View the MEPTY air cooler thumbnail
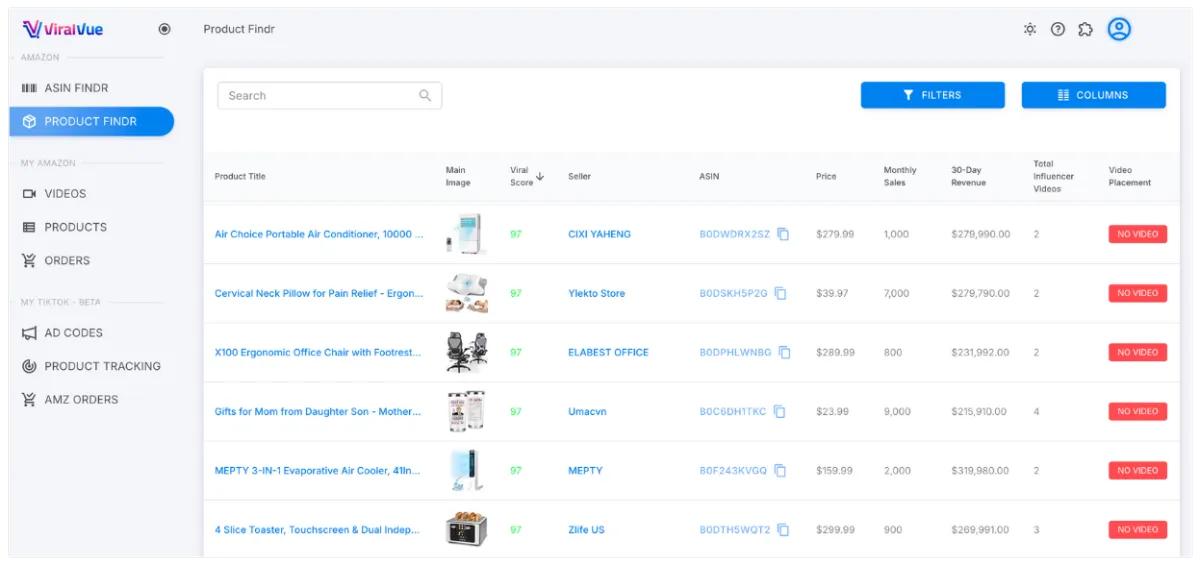Viewport: 1200px width, 565px height. 467,470
